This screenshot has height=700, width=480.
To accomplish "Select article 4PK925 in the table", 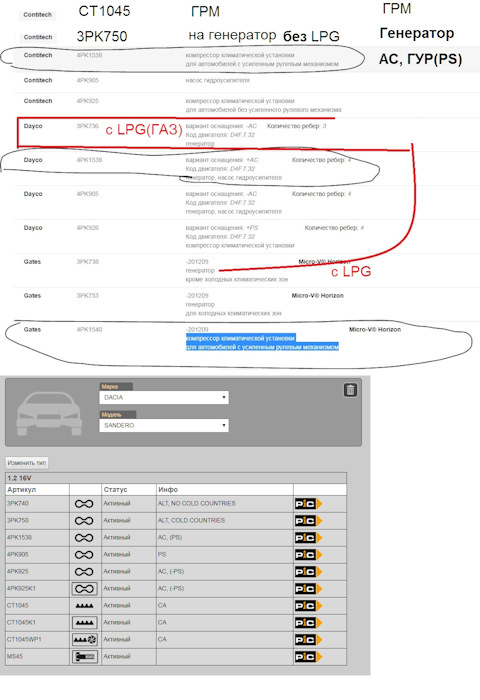I will [x=17, y=571].
